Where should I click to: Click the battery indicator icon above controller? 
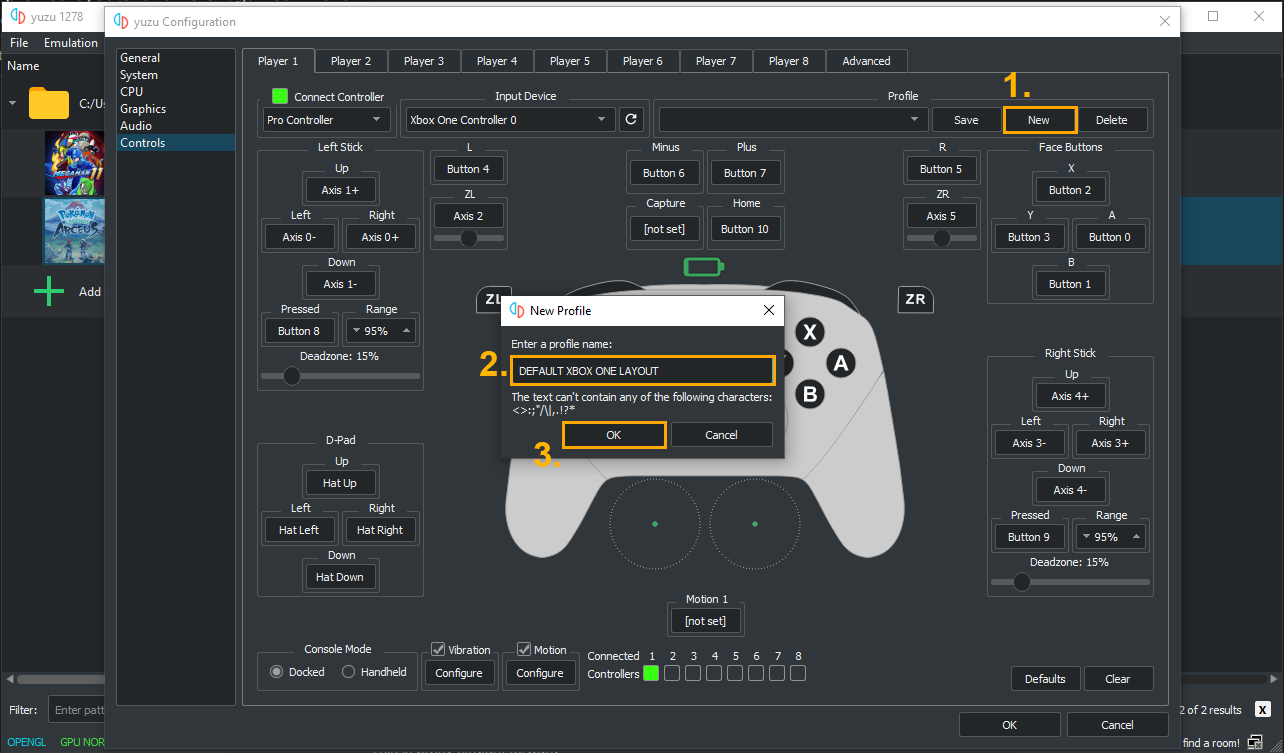click(x=704, y=267)
